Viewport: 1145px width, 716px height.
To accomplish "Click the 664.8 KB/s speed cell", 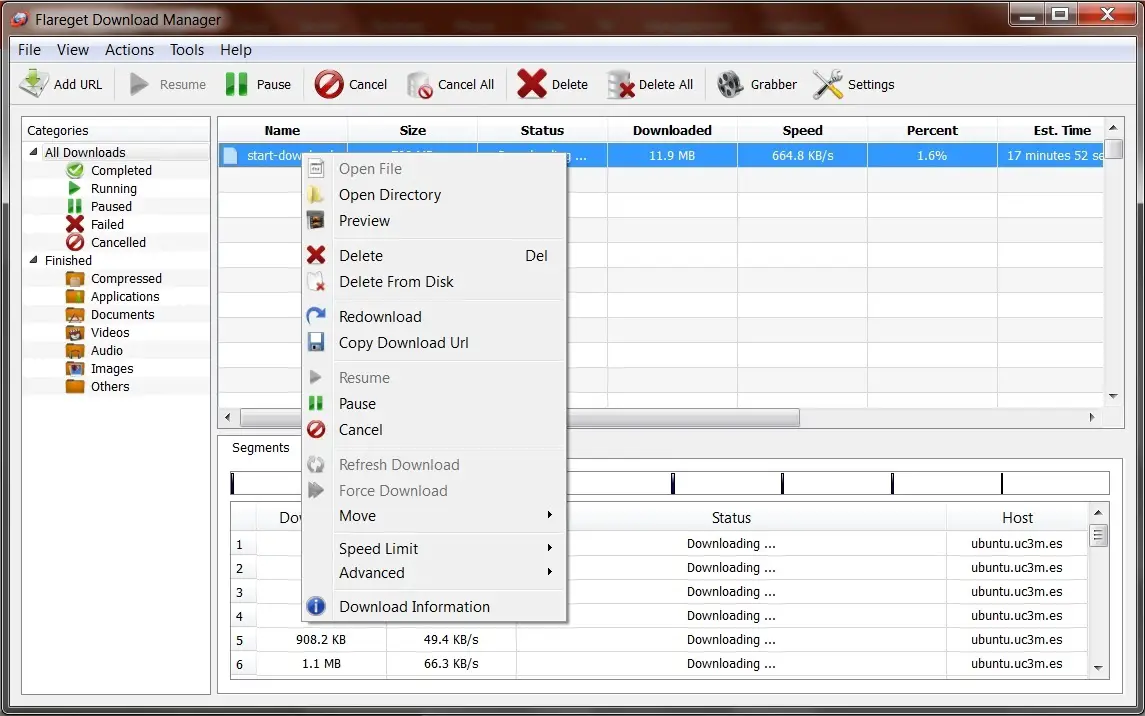I will 803,155.
